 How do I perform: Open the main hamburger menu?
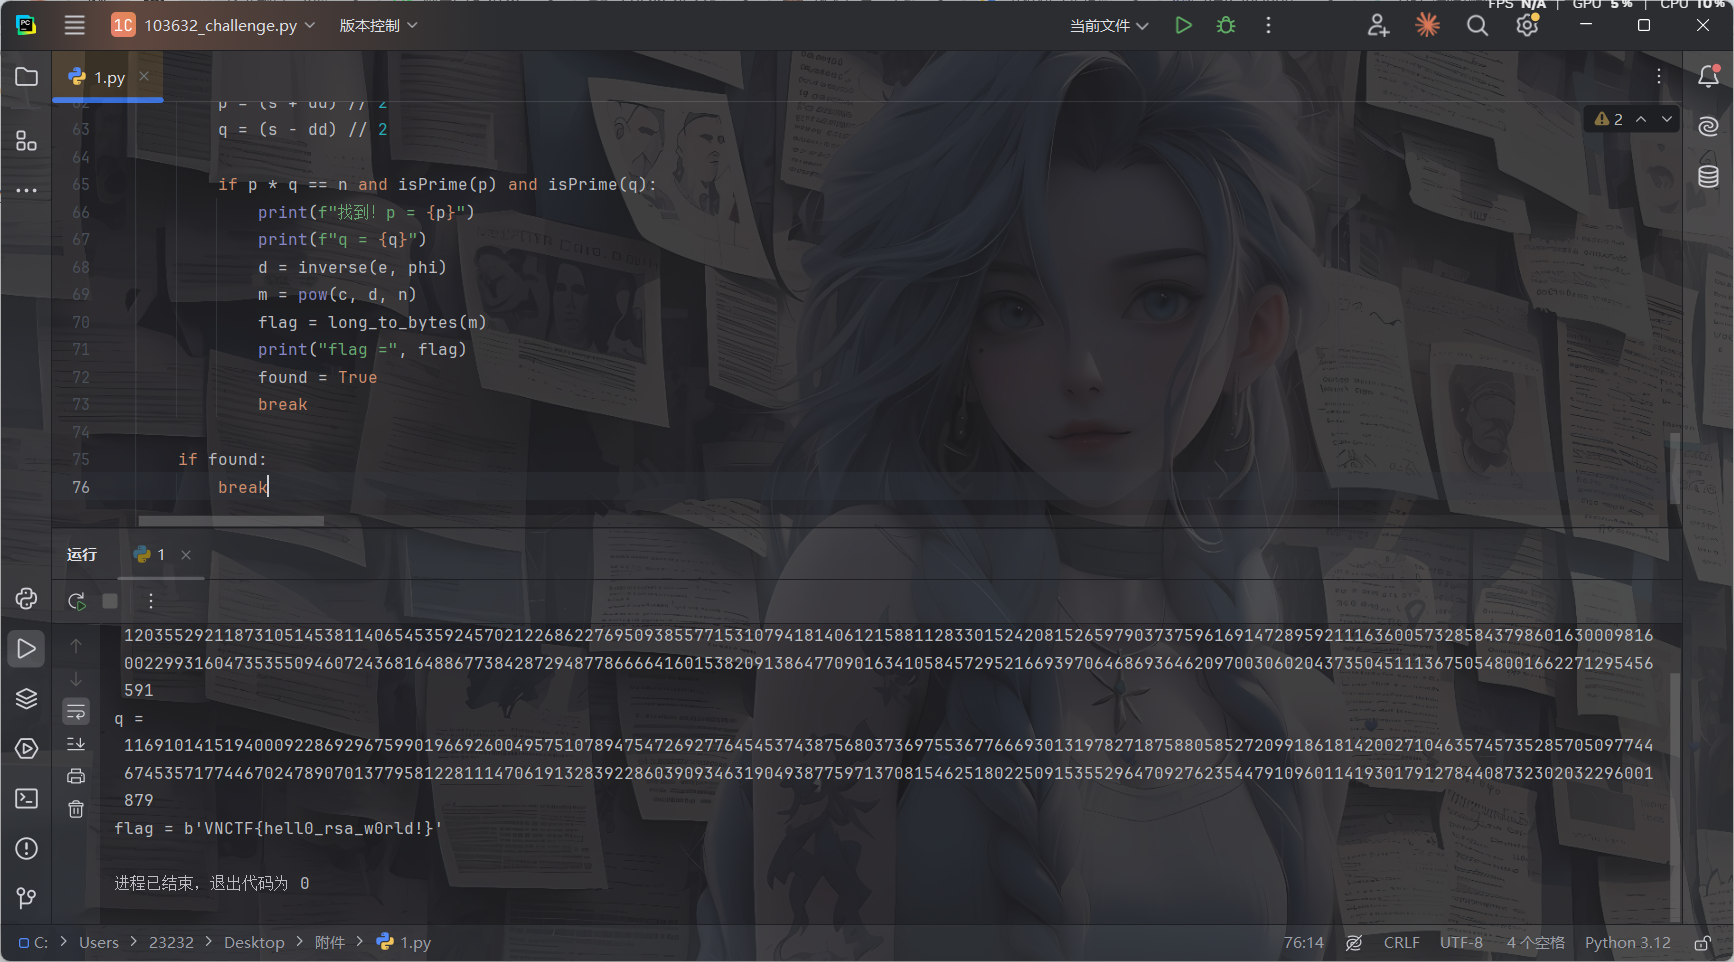(75, 26)
